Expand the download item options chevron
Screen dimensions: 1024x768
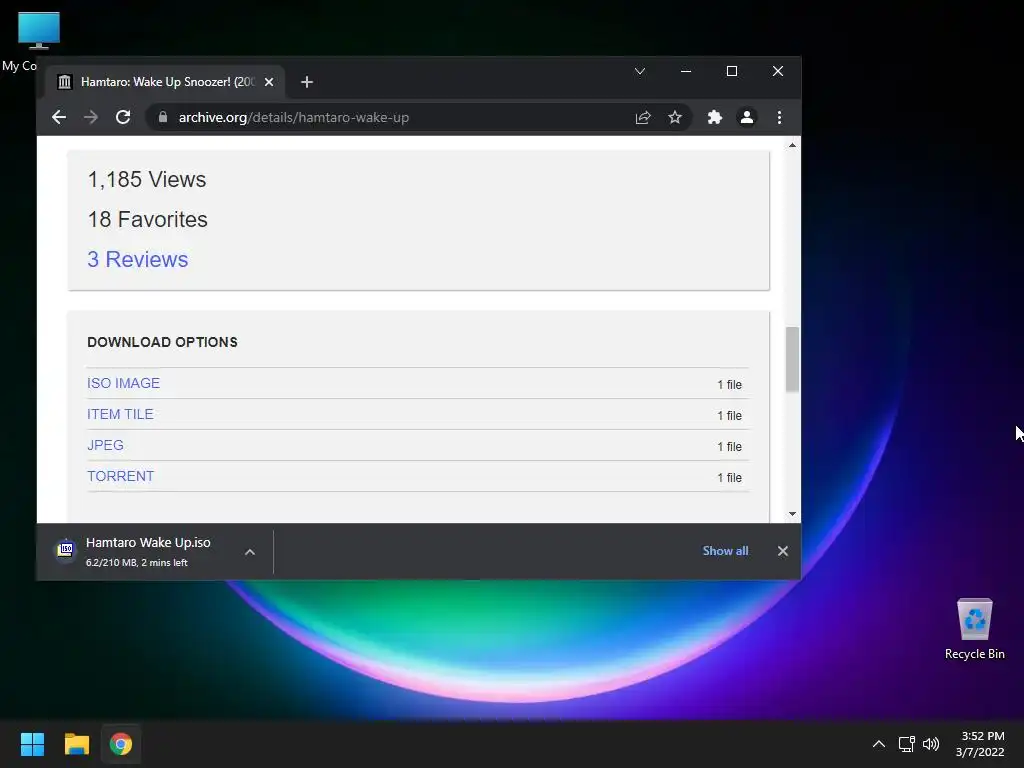(x=249, y=552)
